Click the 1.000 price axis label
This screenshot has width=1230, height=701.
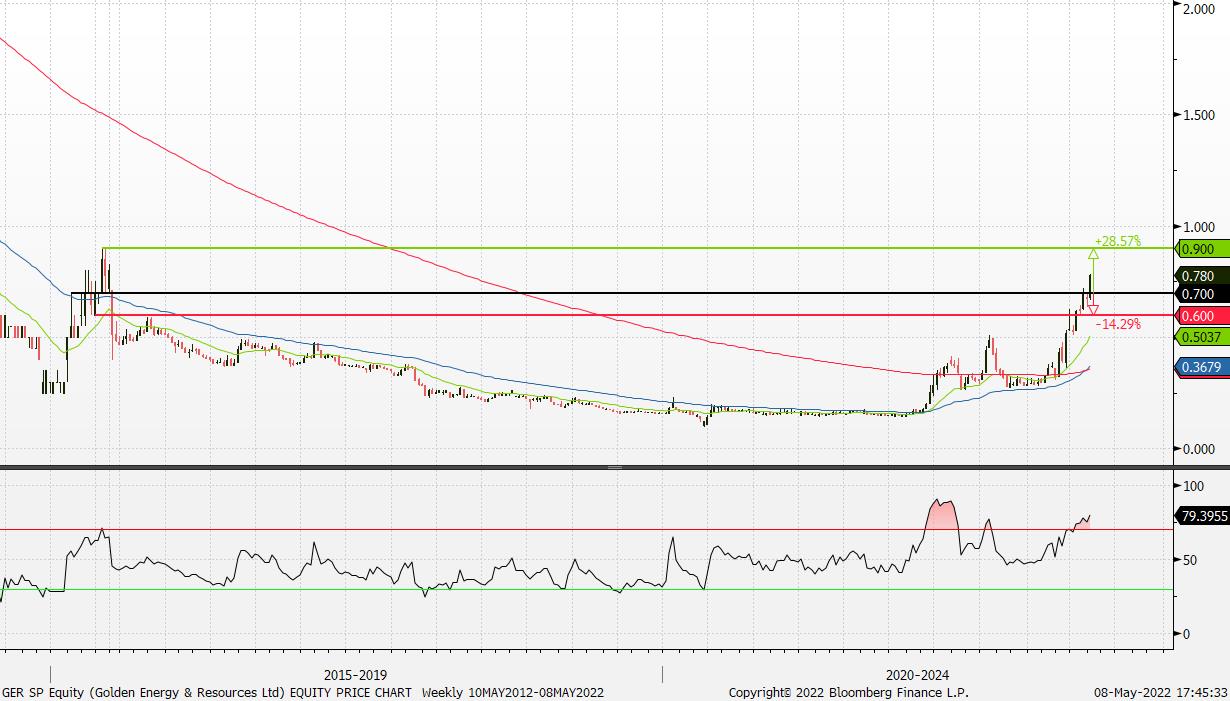point(1199,227)
